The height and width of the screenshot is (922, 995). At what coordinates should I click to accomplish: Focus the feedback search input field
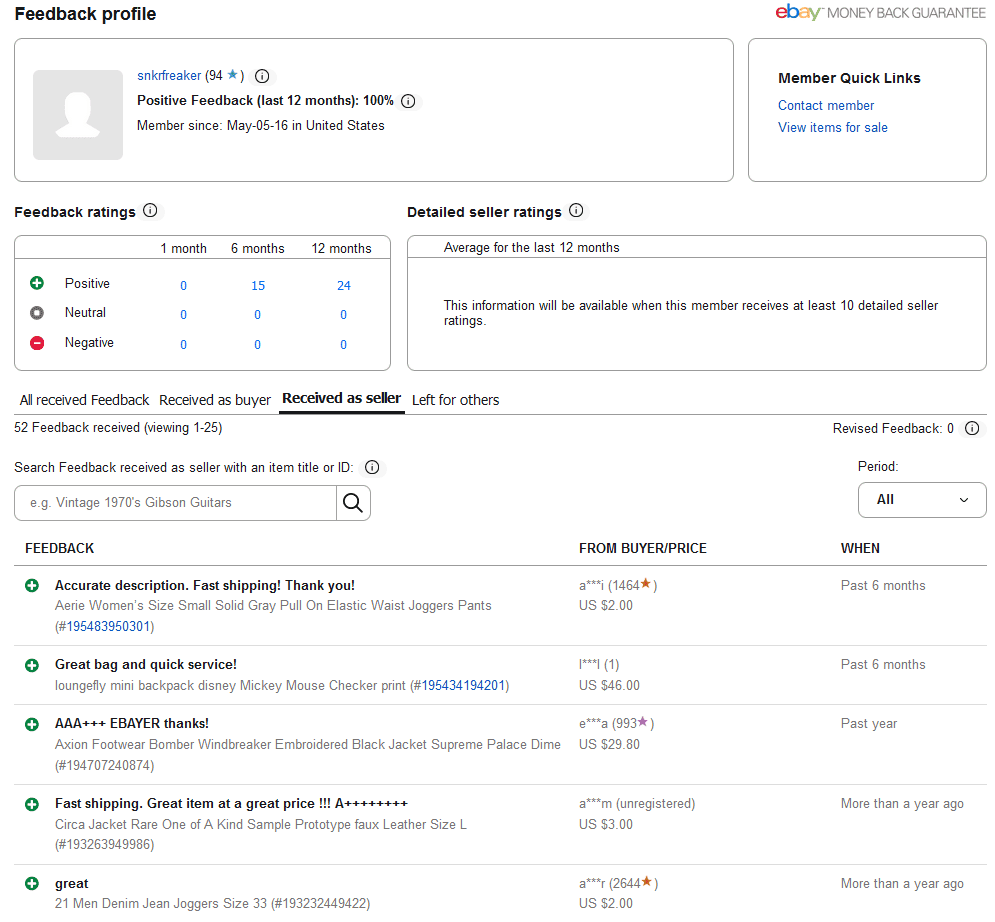[175, 503]
